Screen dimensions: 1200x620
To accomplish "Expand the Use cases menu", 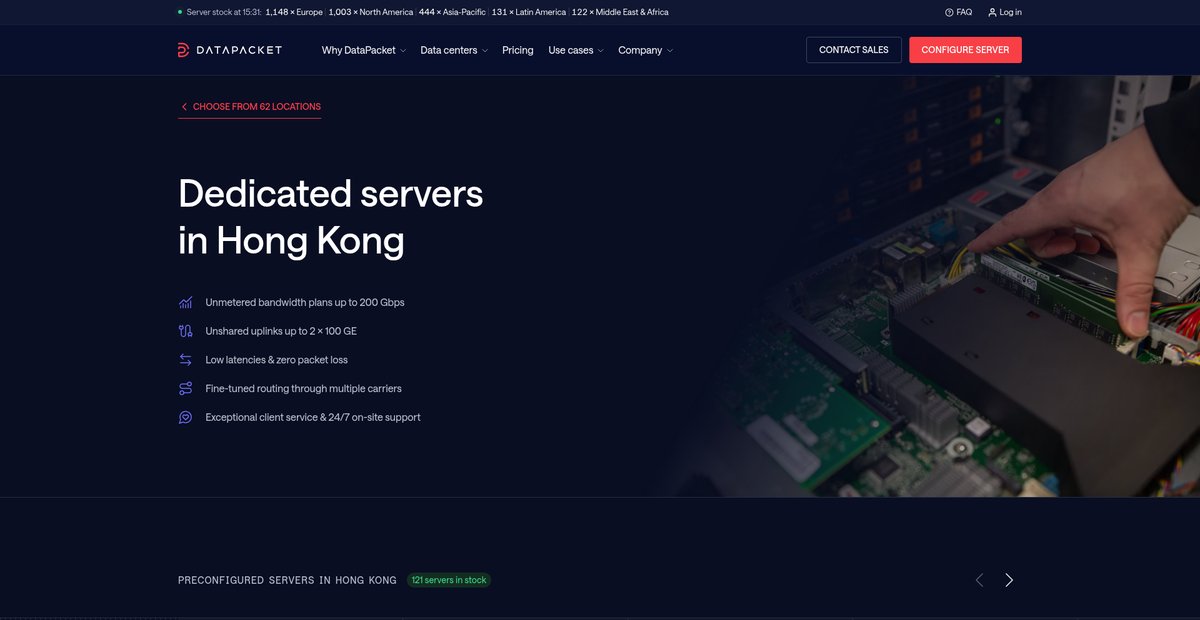I will pos(576,50).
